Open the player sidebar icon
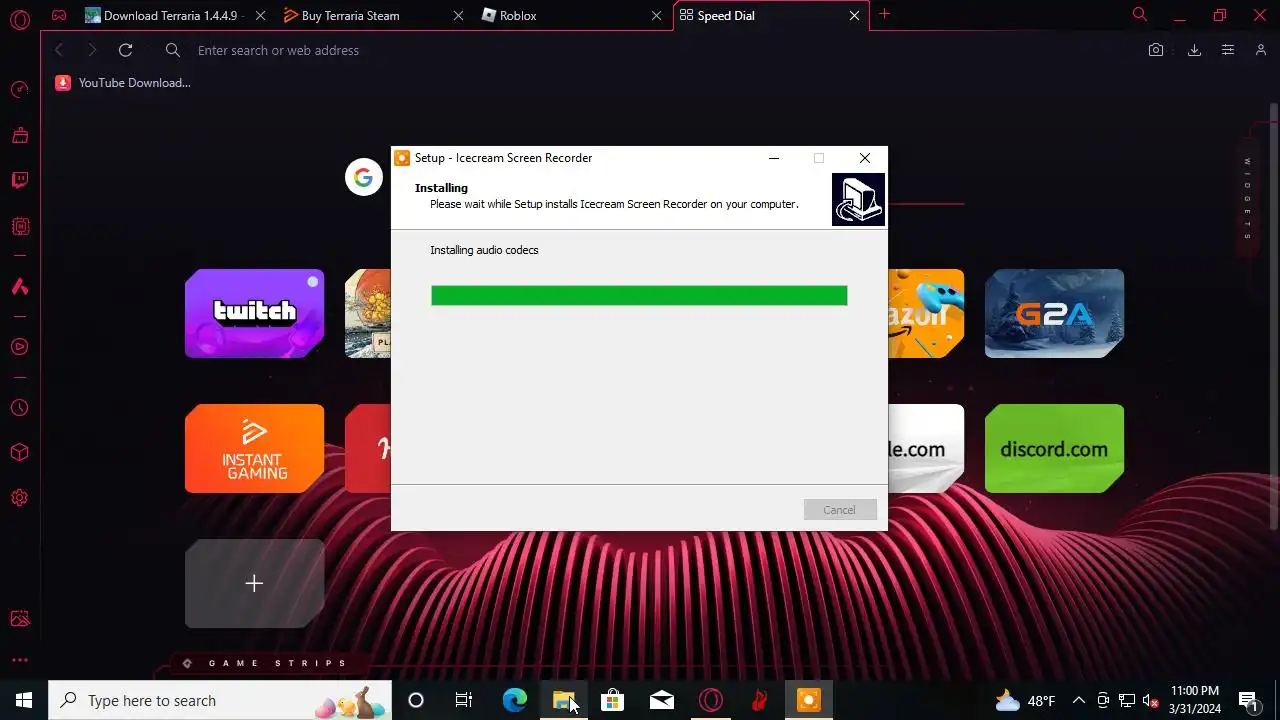 point(19,347)
